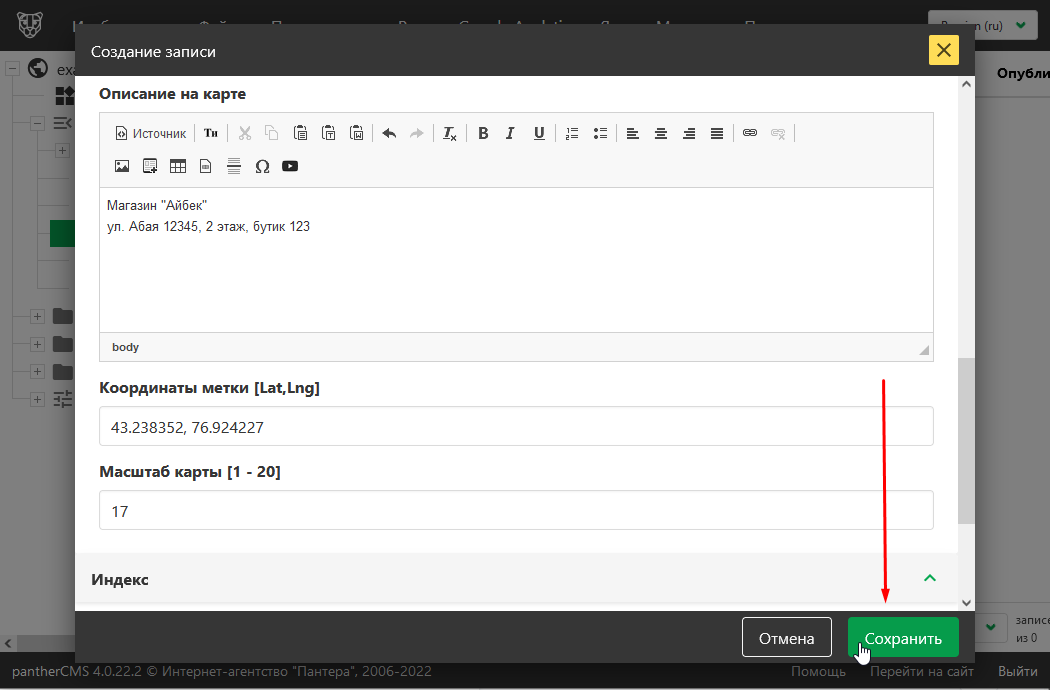Click the Сохранить button
Viewport: 1050px width, 690px height.
click(903, 638)
